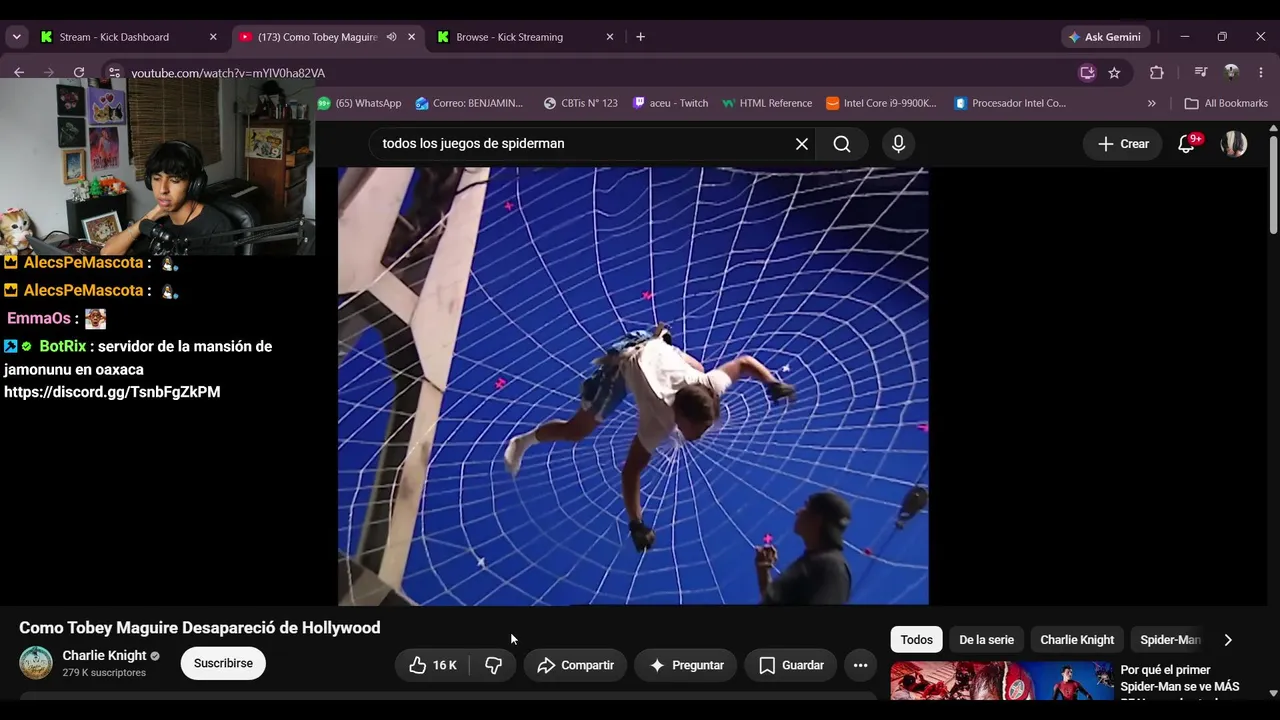
Task: Share the video via Compartir
Action: 575,665
